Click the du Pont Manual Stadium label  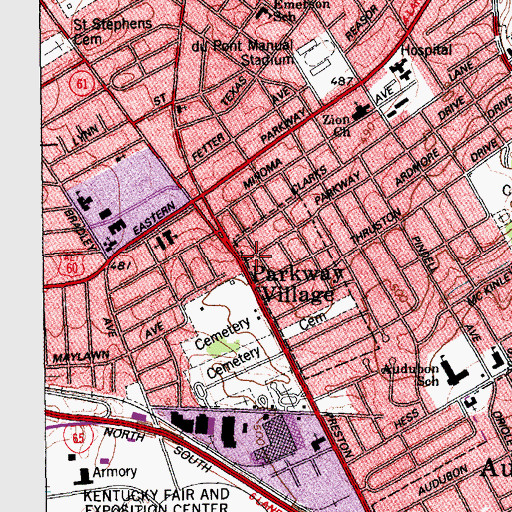243,53
